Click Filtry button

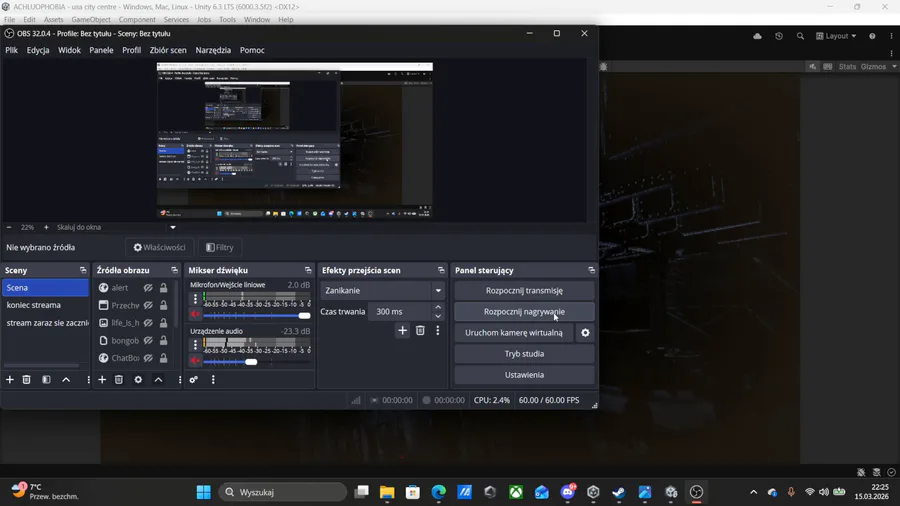220,248
